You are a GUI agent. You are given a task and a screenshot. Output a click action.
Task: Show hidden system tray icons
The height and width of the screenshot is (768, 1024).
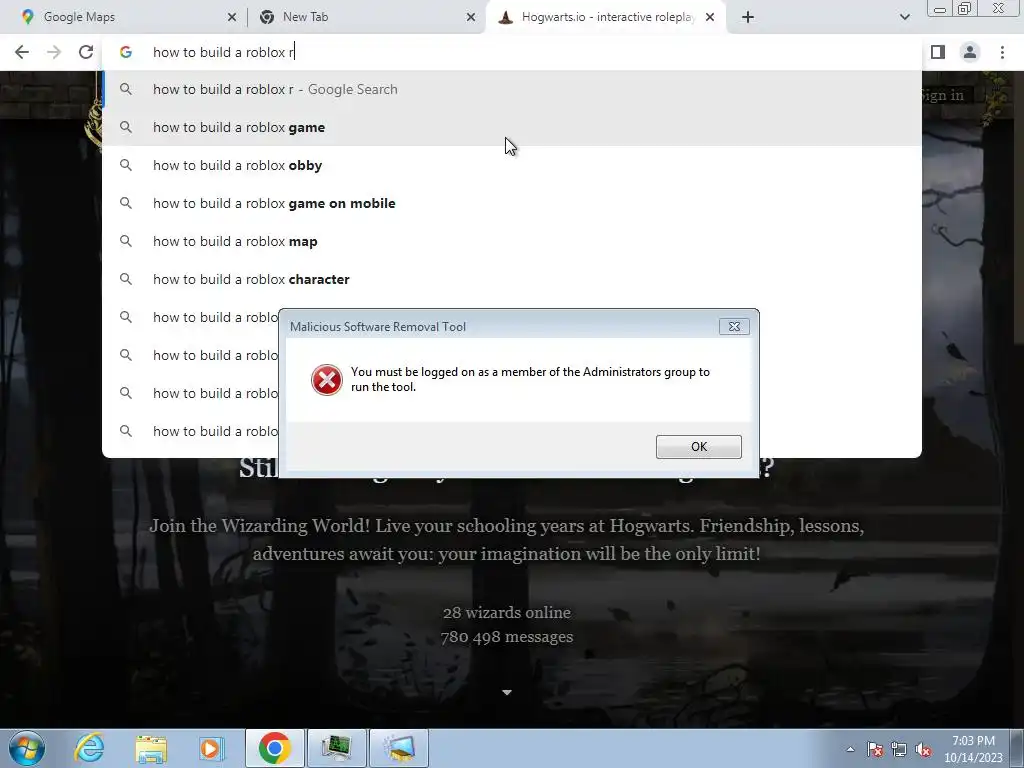click(x=850, y=749)
